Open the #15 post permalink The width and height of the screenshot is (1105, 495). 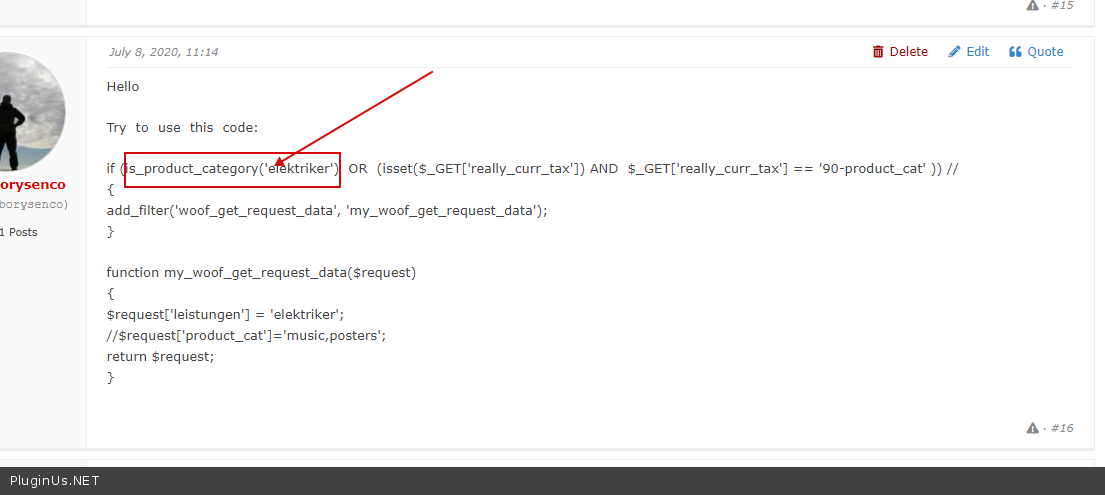(1062, 5)
